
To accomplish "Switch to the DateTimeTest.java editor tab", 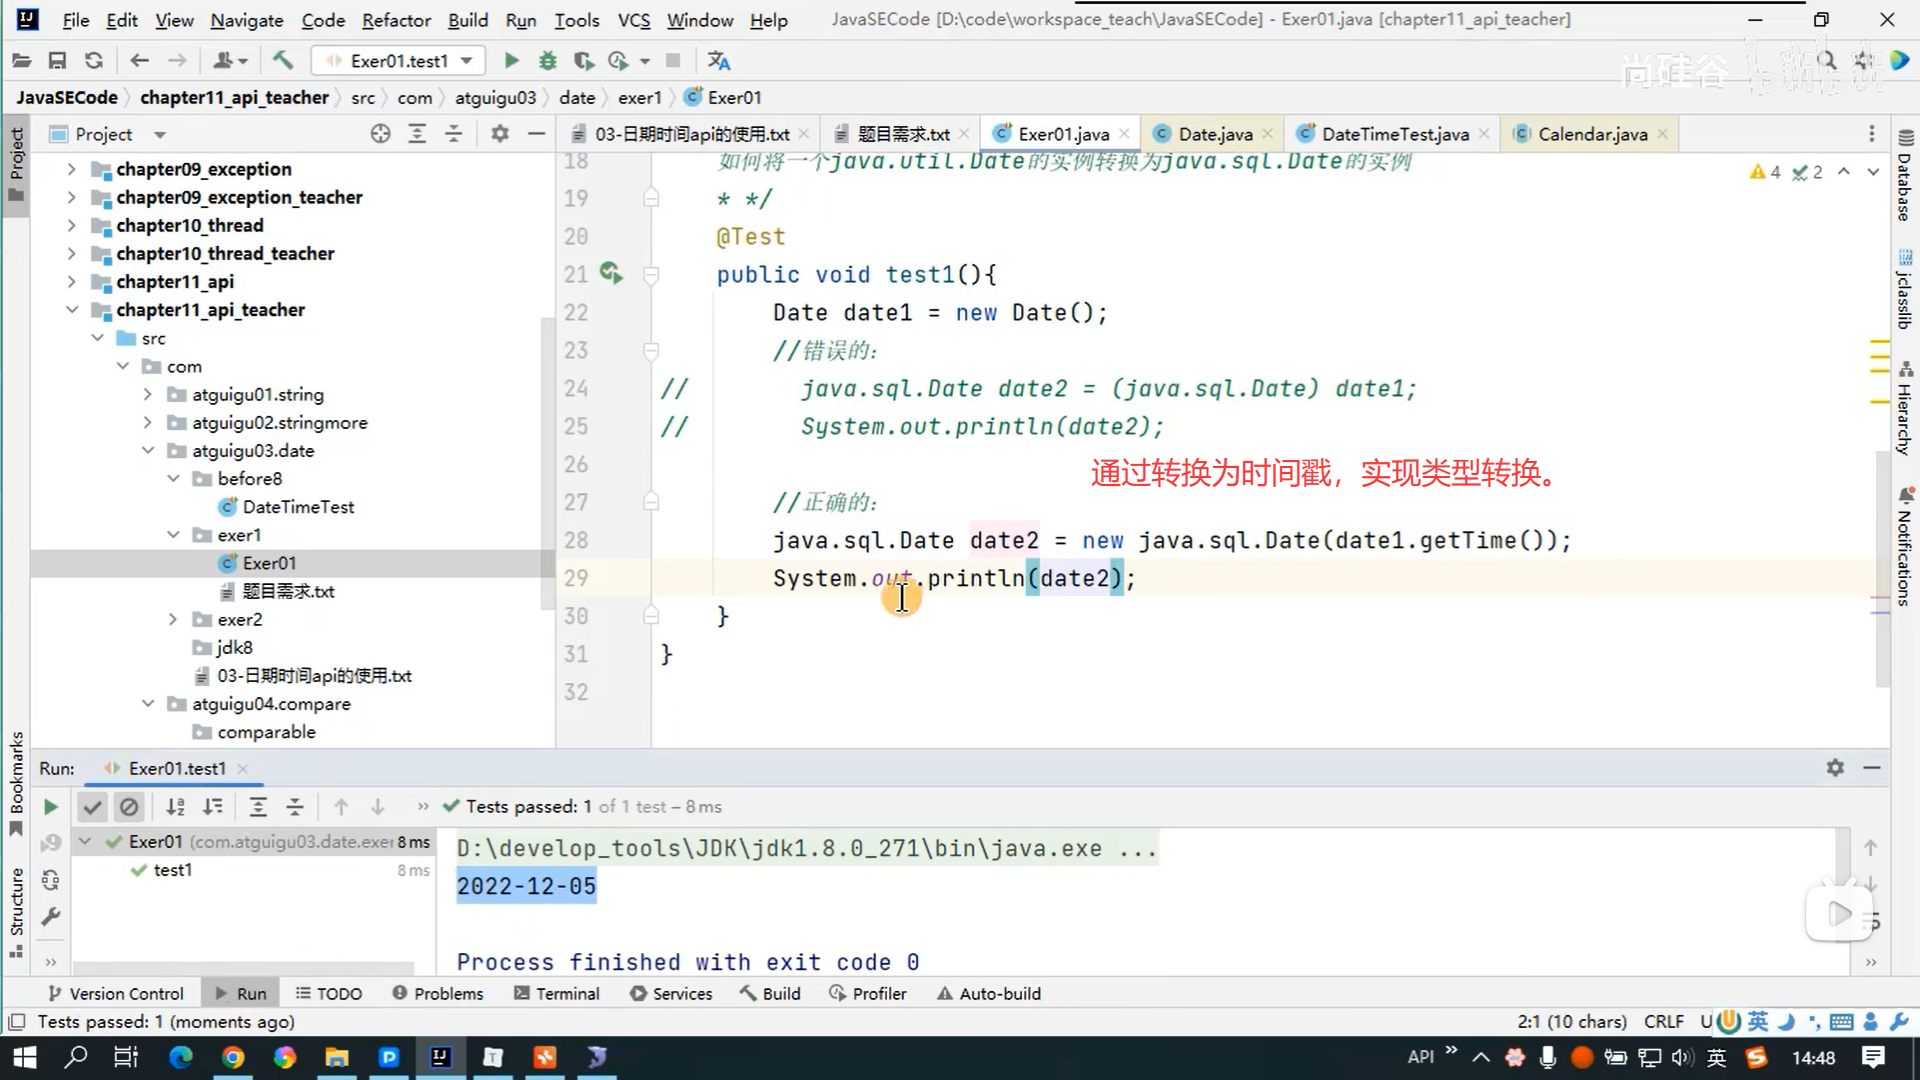I will [x=1394, y=134].
